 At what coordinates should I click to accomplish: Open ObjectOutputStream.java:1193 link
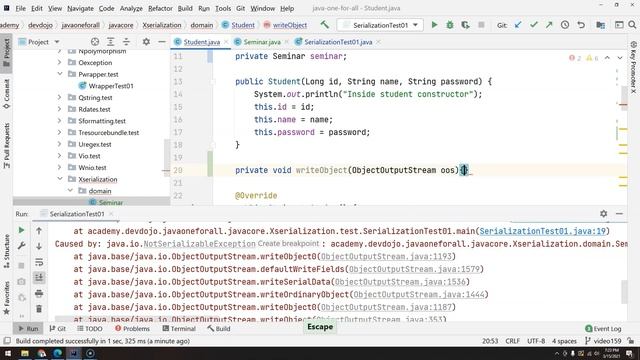(386, 256)
